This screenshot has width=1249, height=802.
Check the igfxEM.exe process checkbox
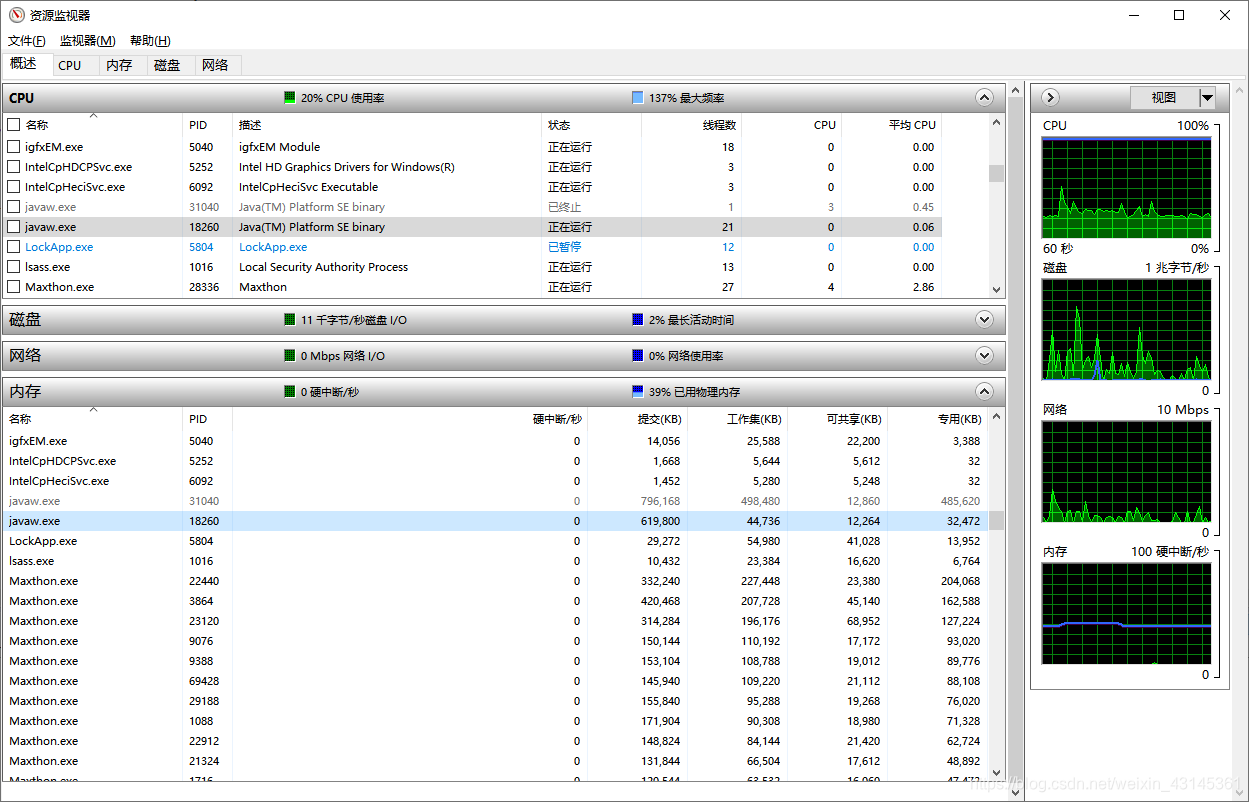pyautogui.click(x=14, y=147)
